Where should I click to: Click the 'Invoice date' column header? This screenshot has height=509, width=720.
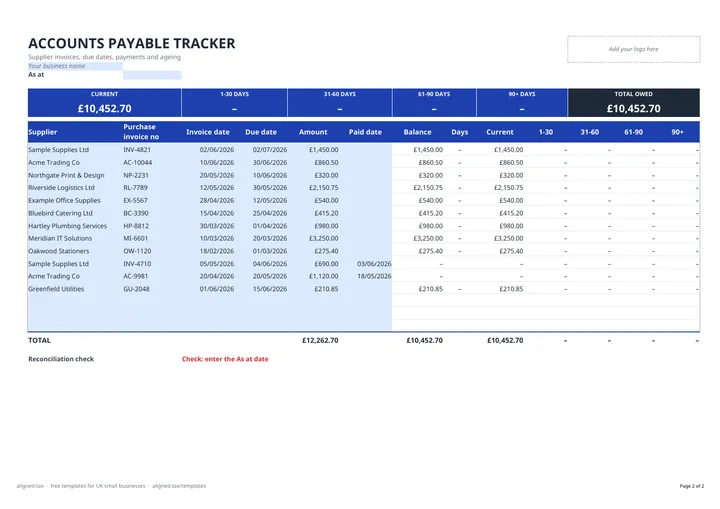click(x=208, y=132)
